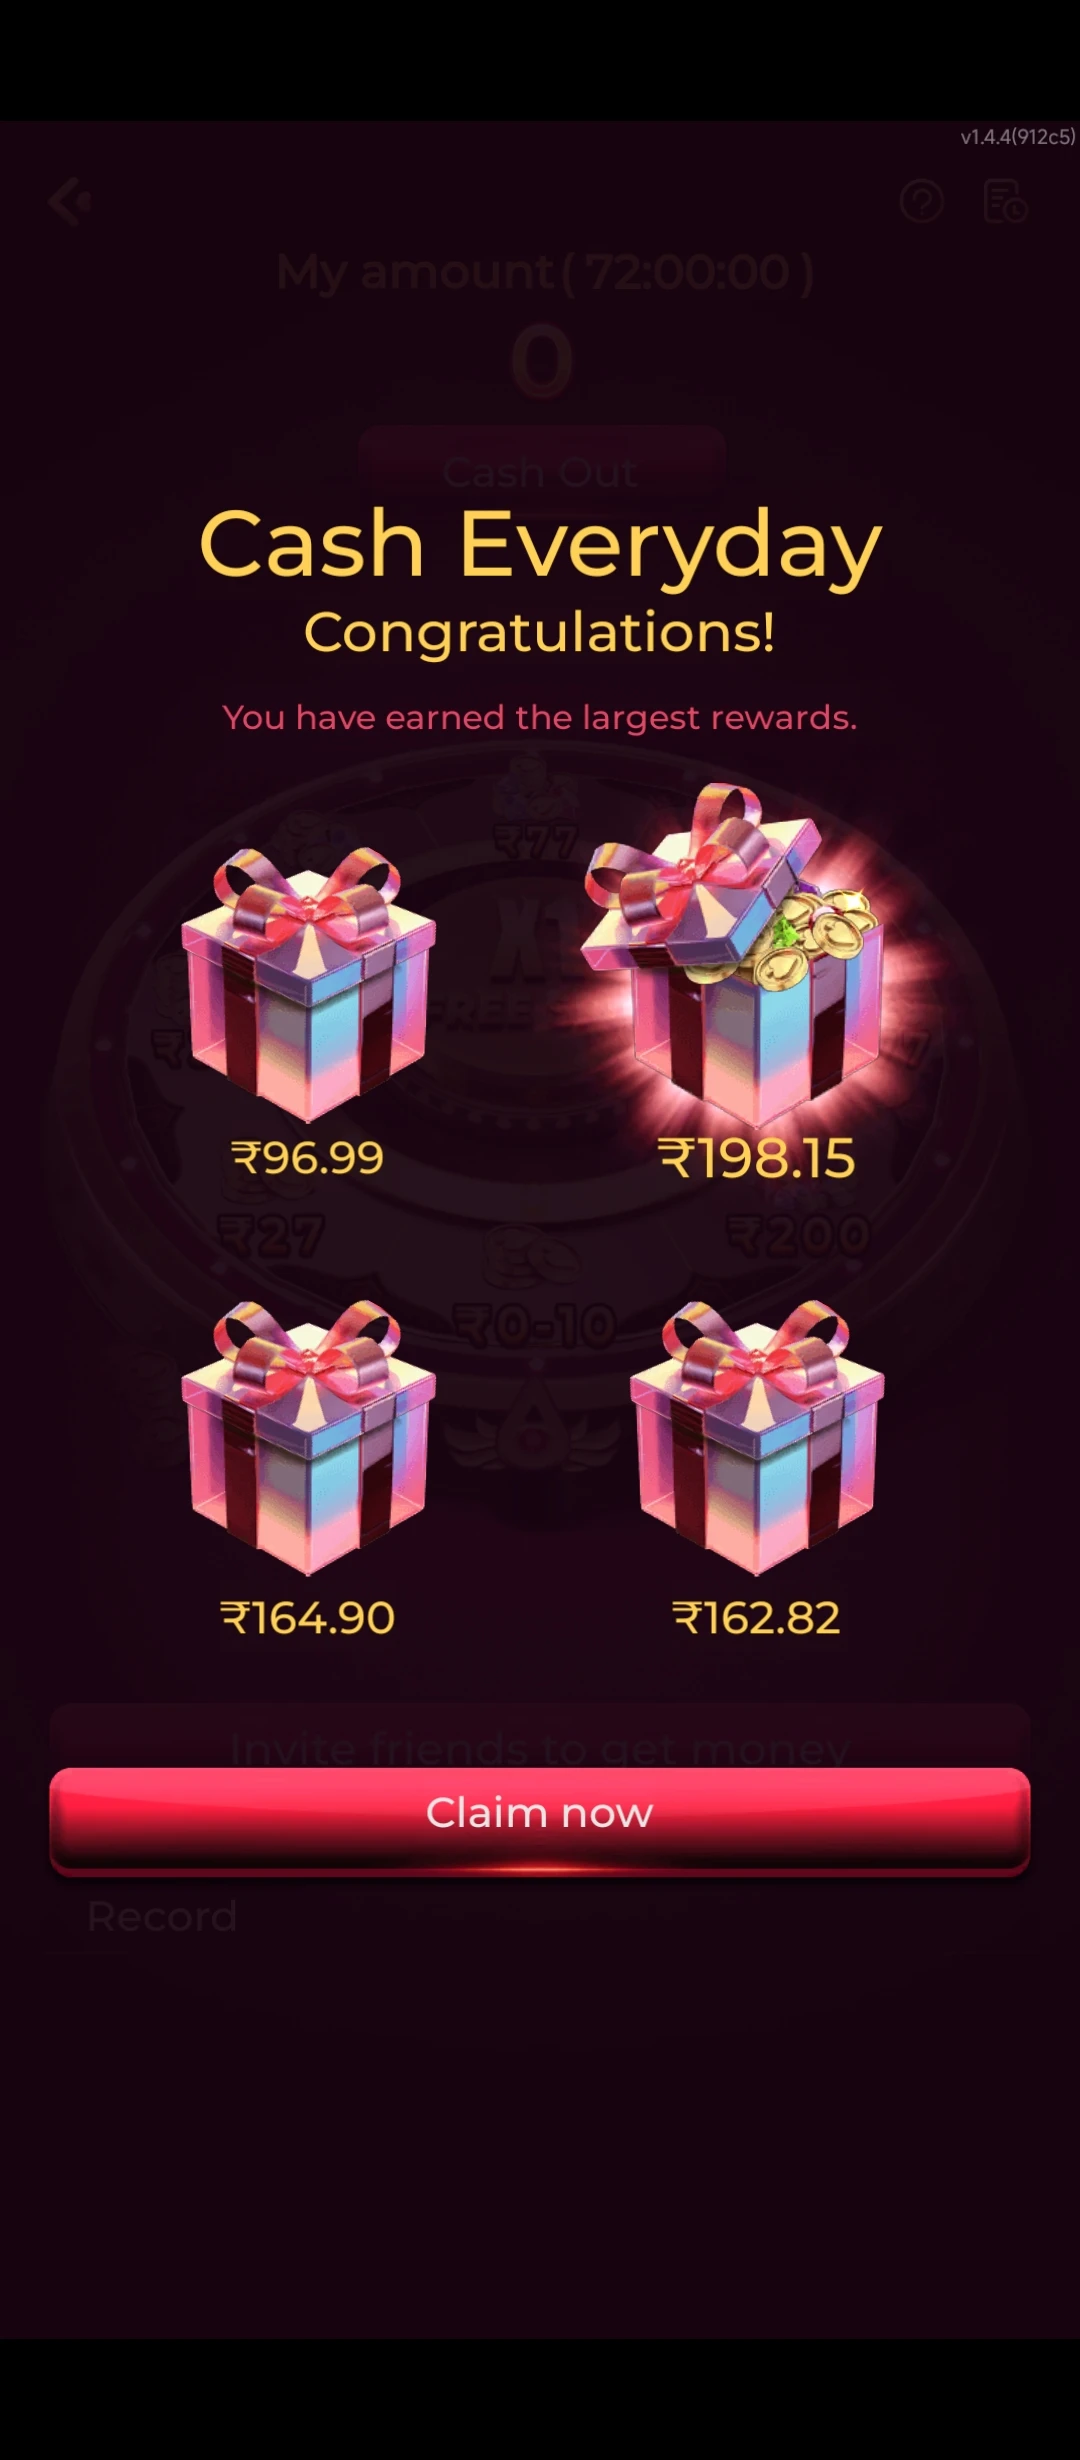Go back using the arrow icon
This screenshot has height=2460, width=1080.
click(70, 202)
